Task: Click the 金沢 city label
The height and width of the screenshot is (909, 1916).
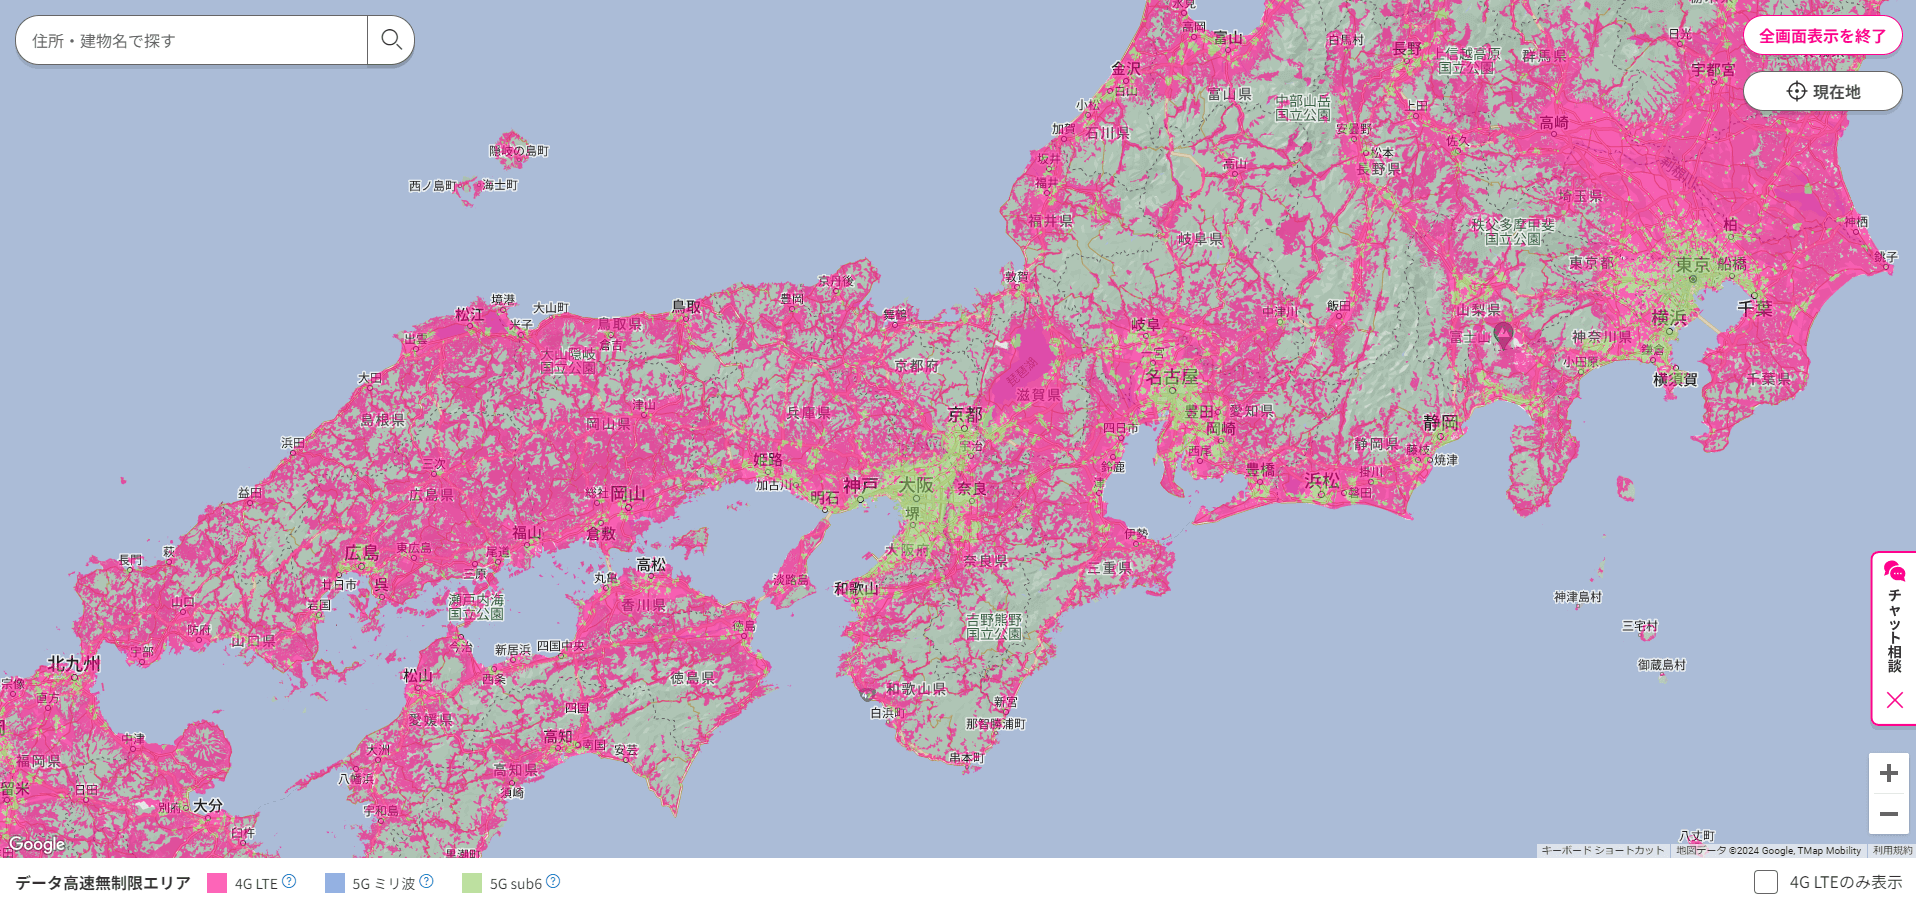Action: click(1126, 68)
